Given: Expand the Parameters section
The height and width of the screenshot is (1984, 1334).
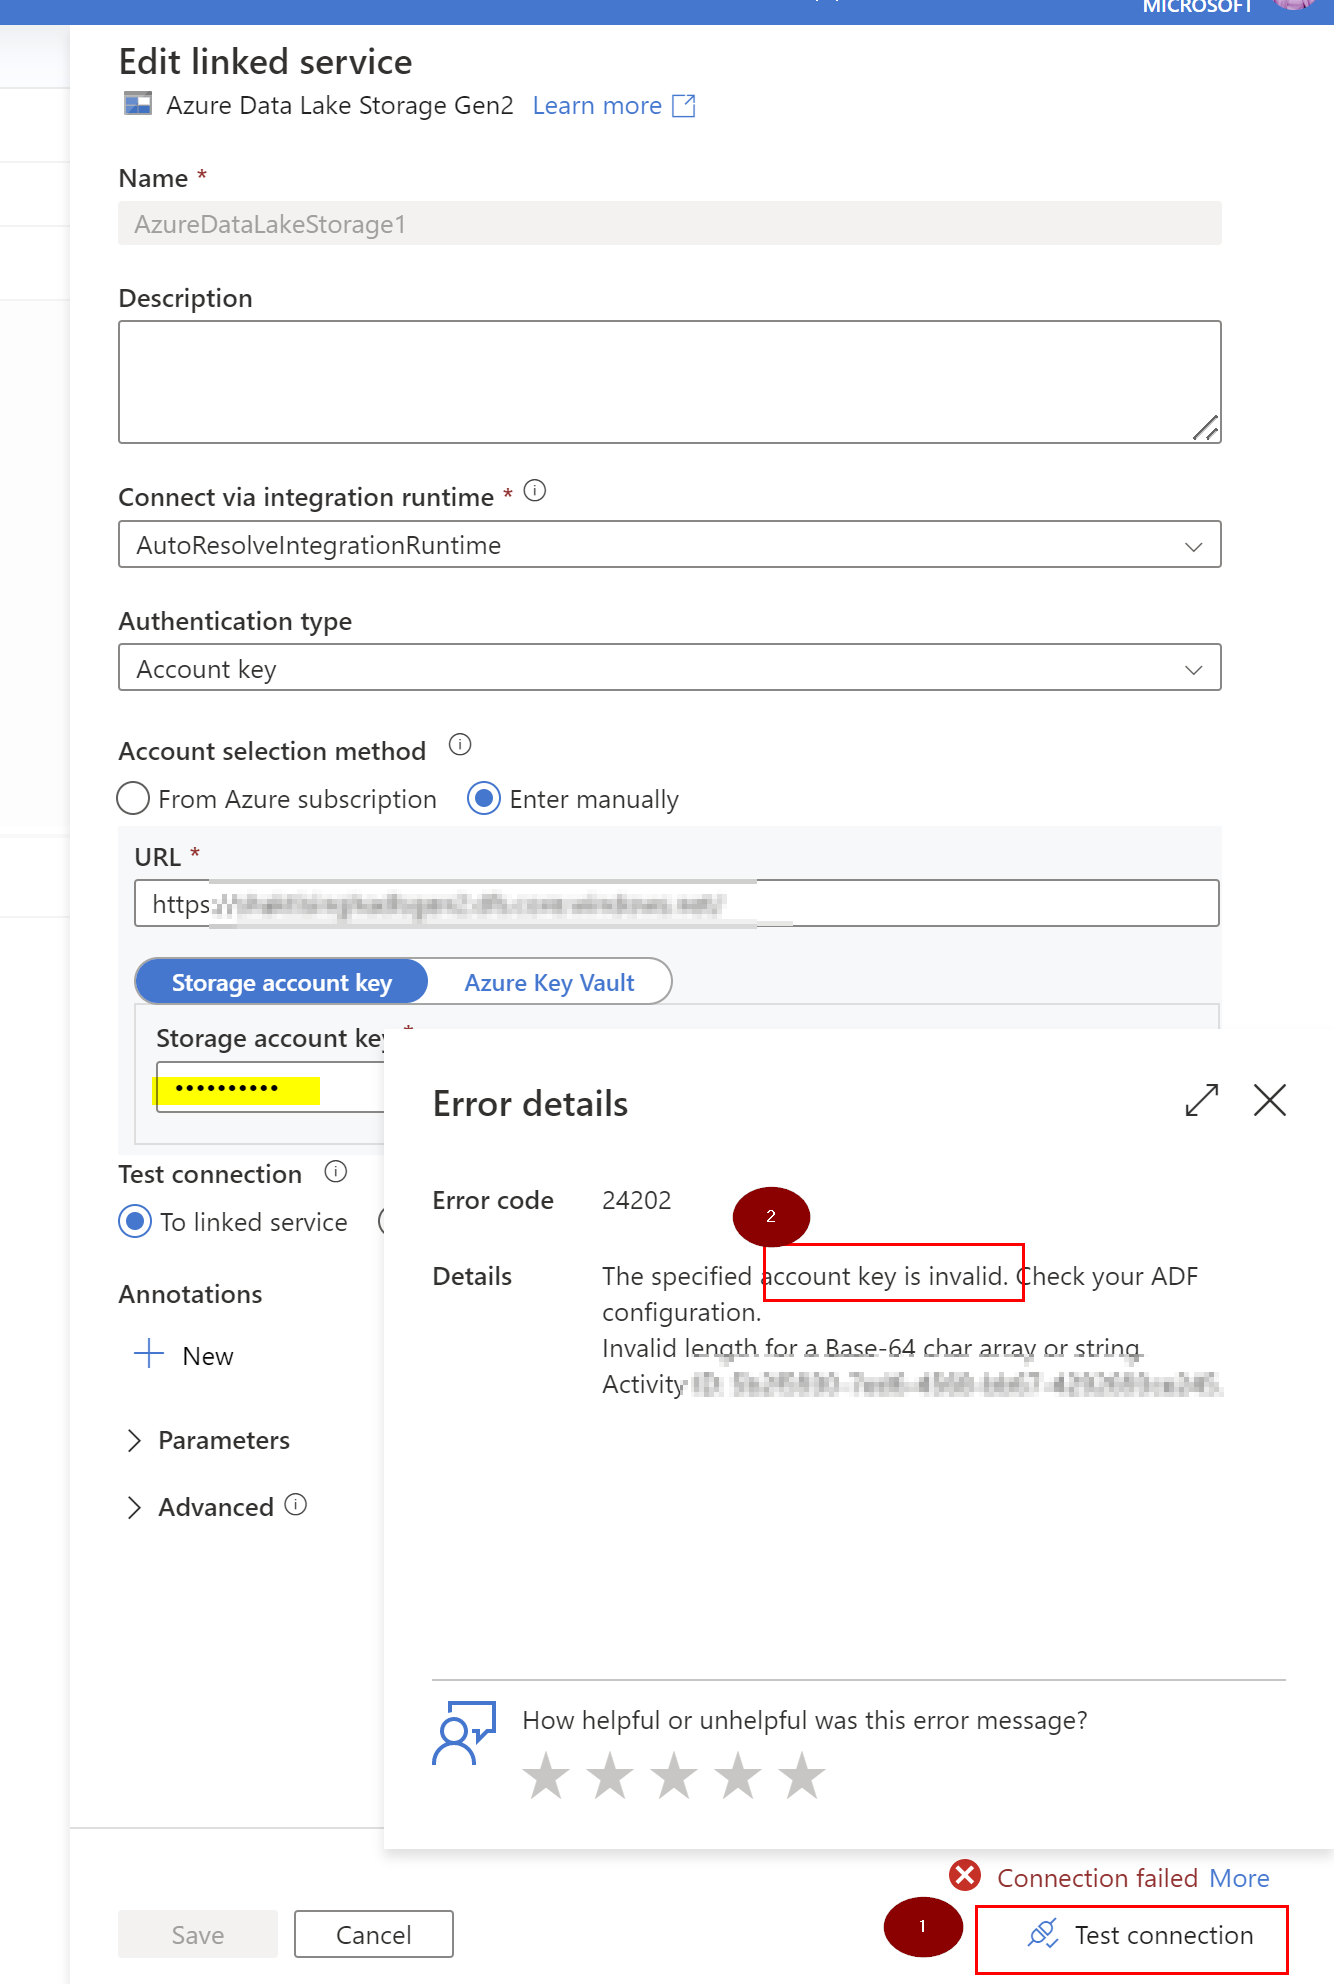Looking at the screenshot, I should 208,1441.
